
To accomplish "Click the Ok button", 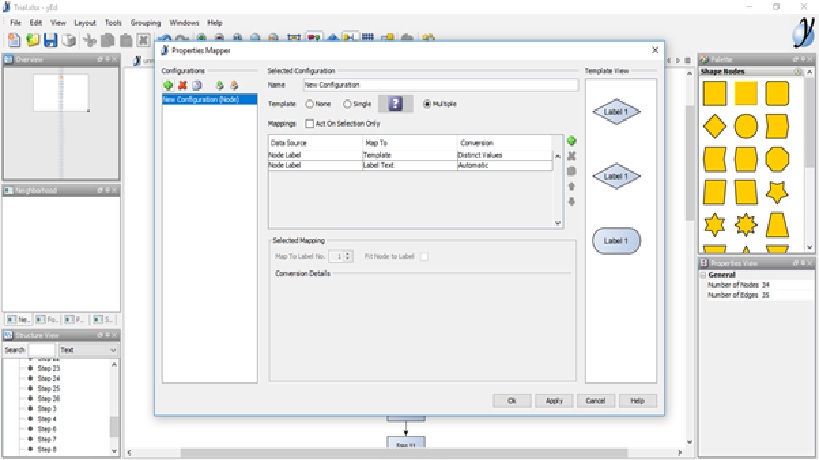I will (x=512, y=400).
